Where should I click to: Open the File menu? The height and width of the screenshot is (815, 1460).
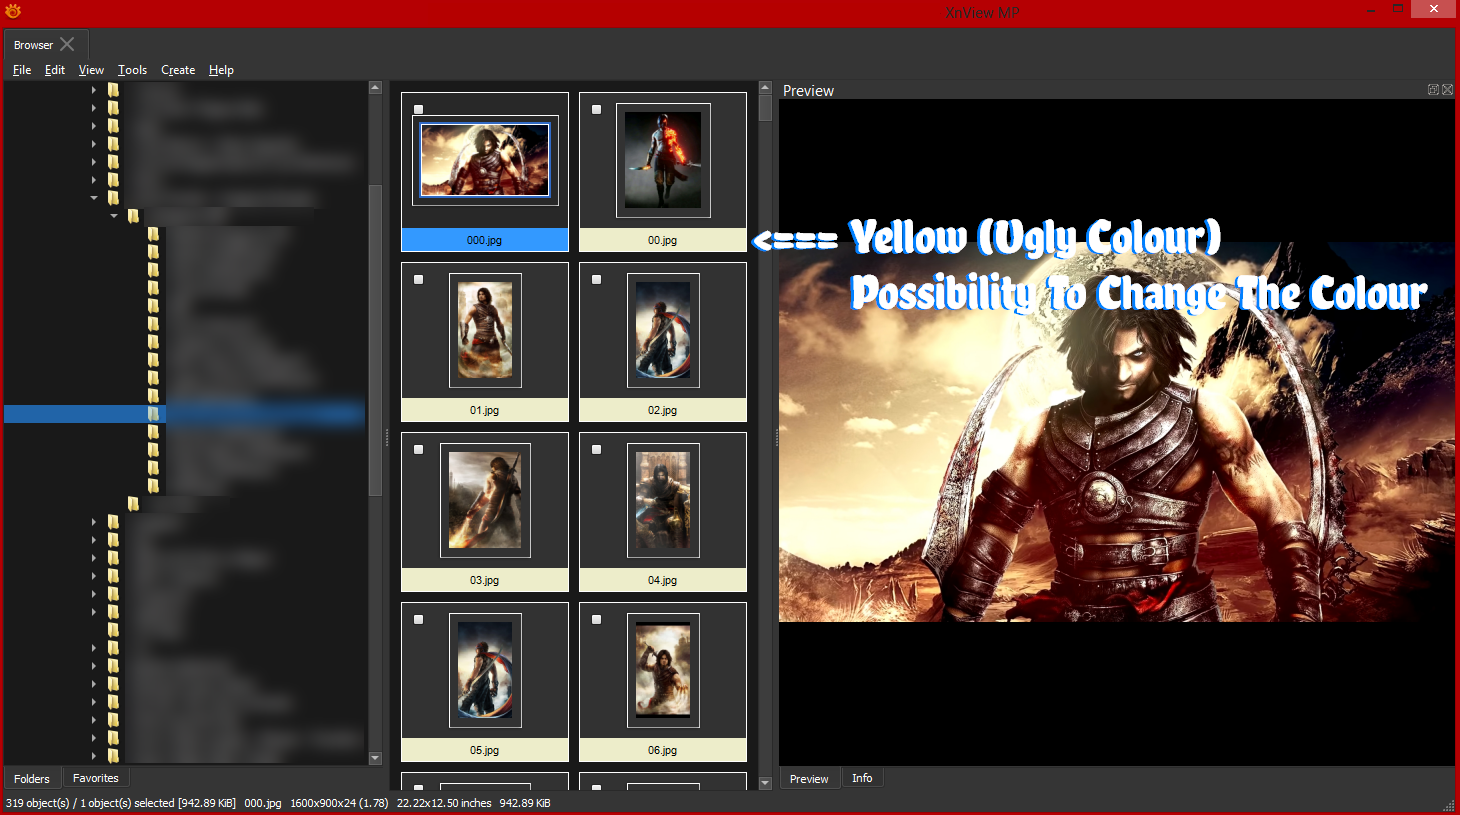click(22, 70)
